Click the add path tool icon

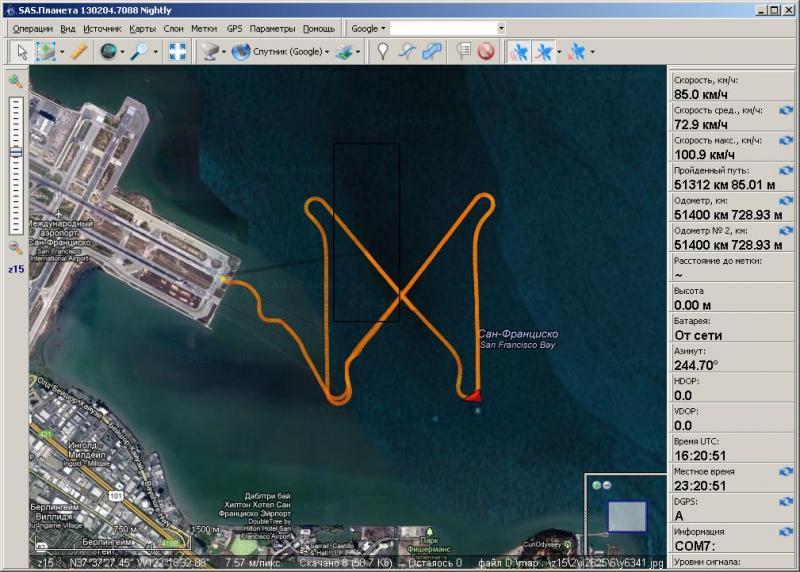[406, 51]
